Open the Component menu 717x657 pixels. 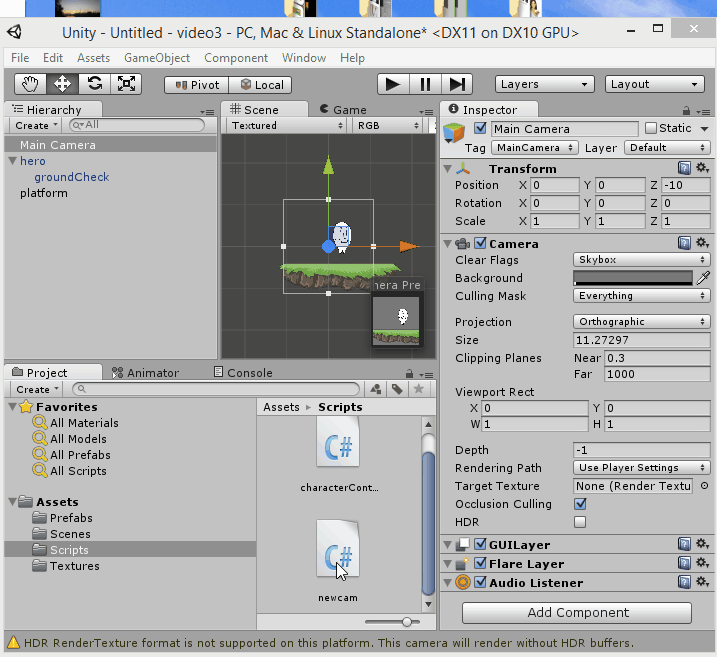coord(236,58)
